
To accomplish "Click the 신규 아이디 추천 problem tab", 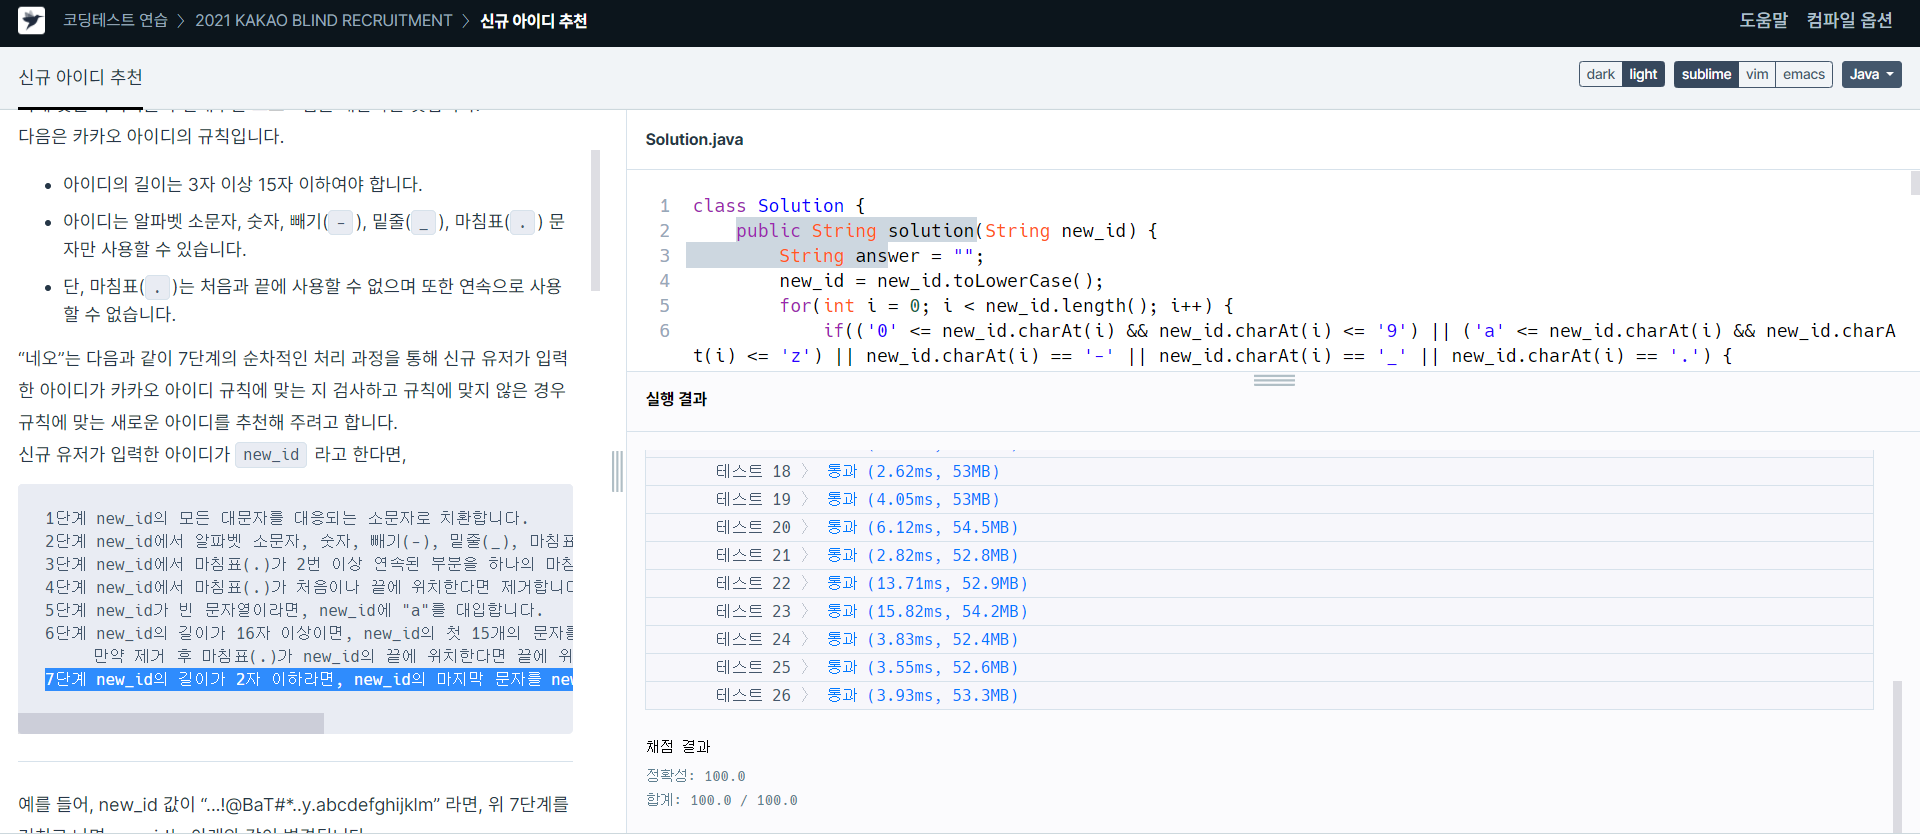I will pos(80,77).
